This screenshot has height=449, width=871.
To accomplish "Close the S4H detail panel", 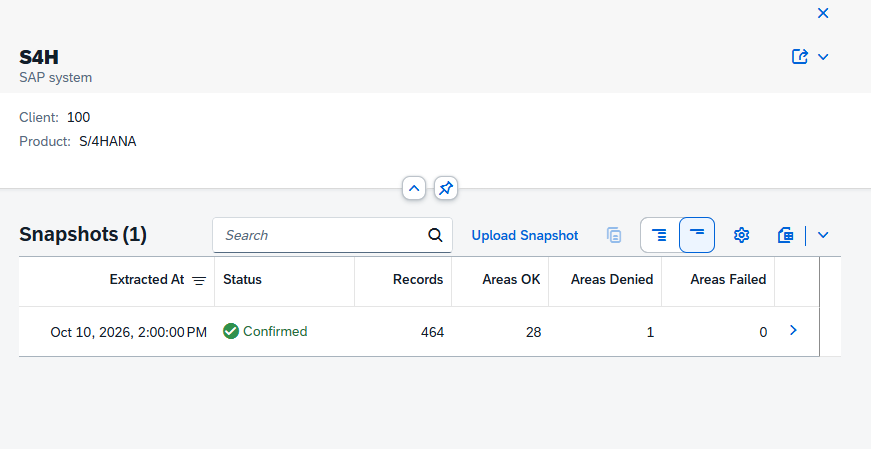I will click(x=823, y=13).
